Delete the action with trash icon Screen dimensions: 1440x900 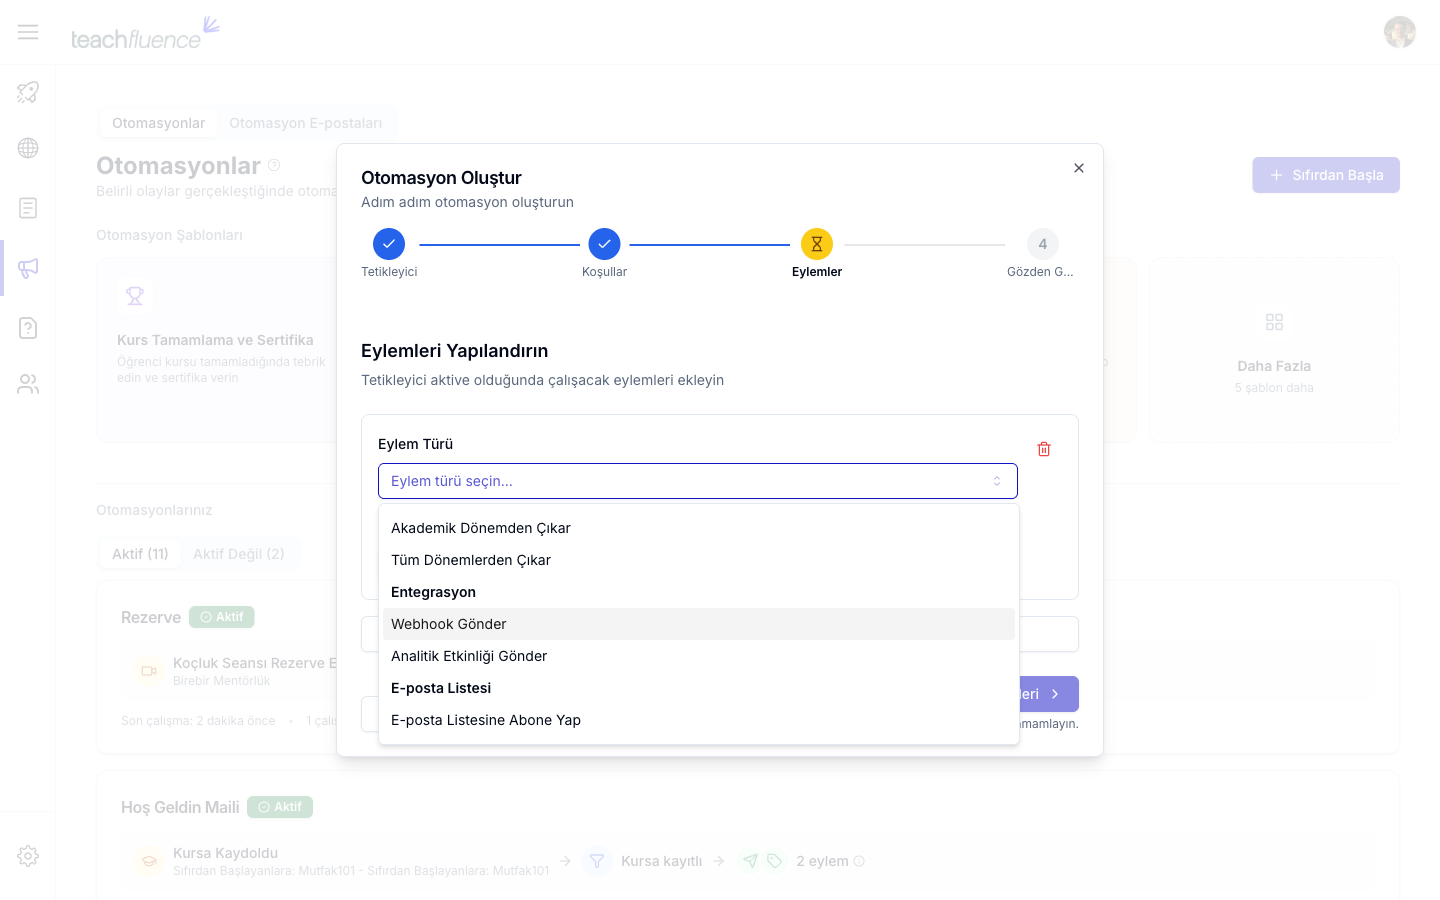tap(1044, 449)
